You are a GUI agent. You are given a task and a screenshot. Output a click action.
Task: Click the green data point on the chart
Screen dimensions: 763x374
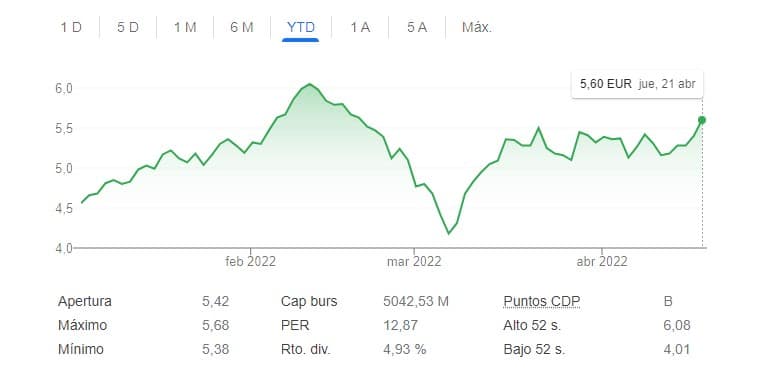(x=702, y=120)
